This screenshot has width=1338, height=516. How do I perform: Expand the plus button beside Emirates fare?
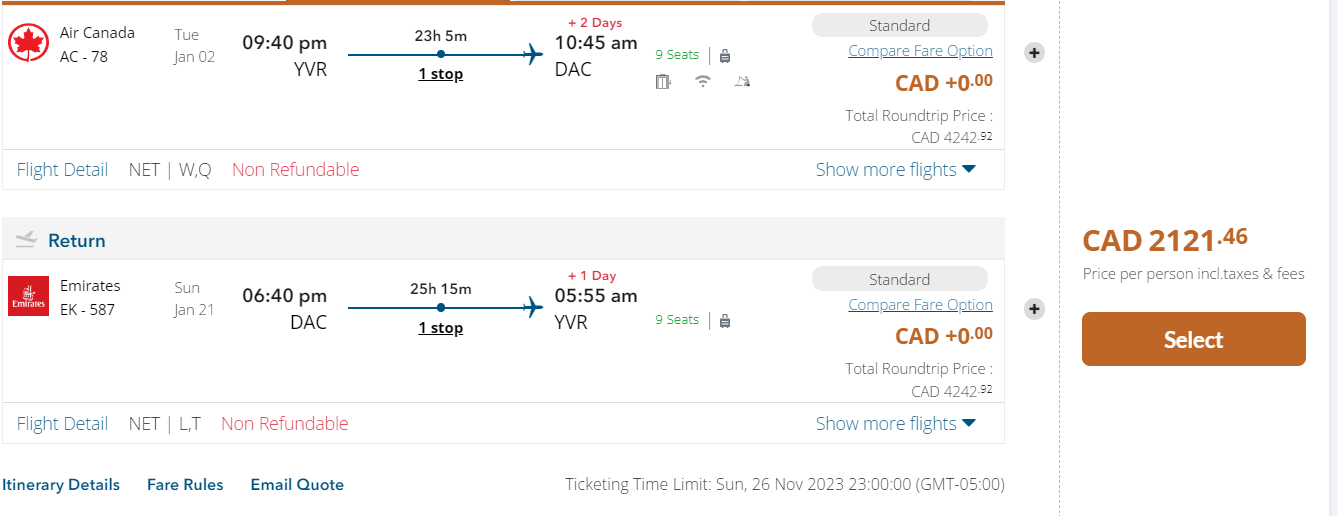1035,309
